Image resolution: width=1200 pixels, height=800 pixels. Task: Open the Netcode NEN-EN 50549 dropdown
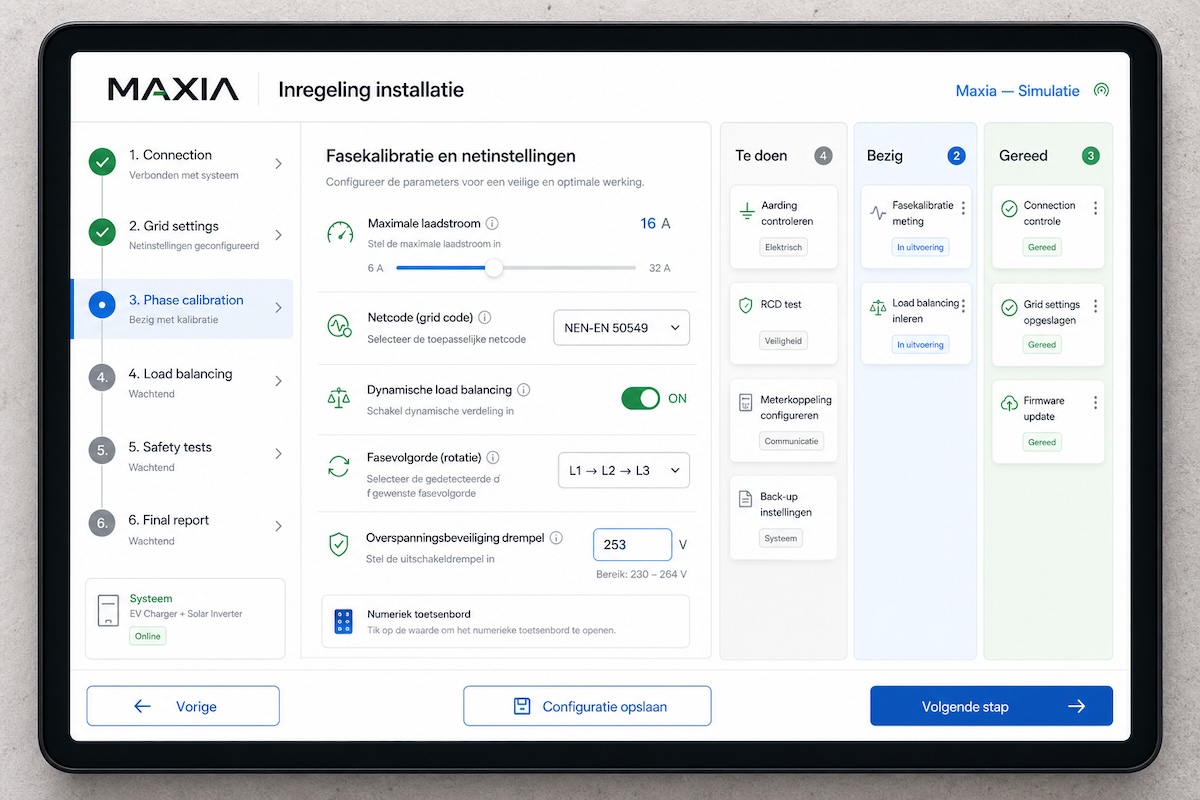coord(621,327)
